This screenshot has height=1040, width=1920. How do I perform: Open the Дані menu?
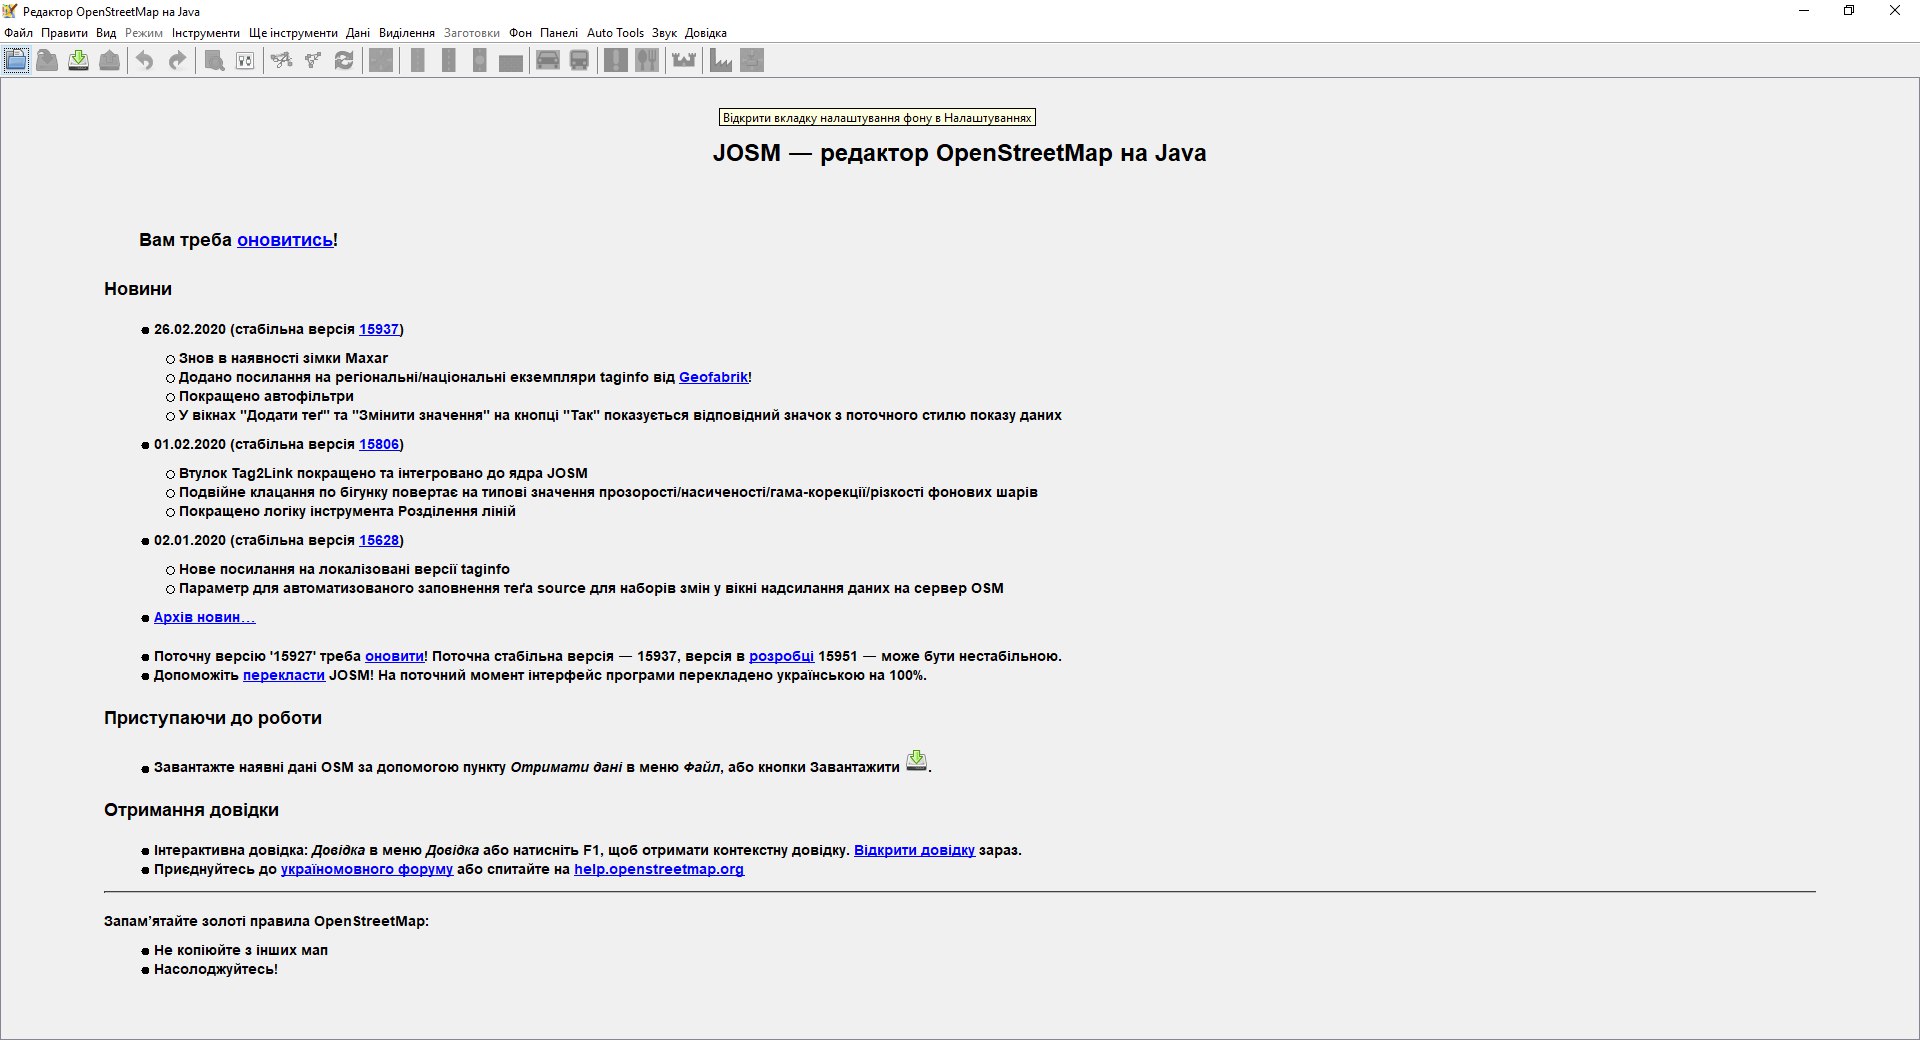358,33
